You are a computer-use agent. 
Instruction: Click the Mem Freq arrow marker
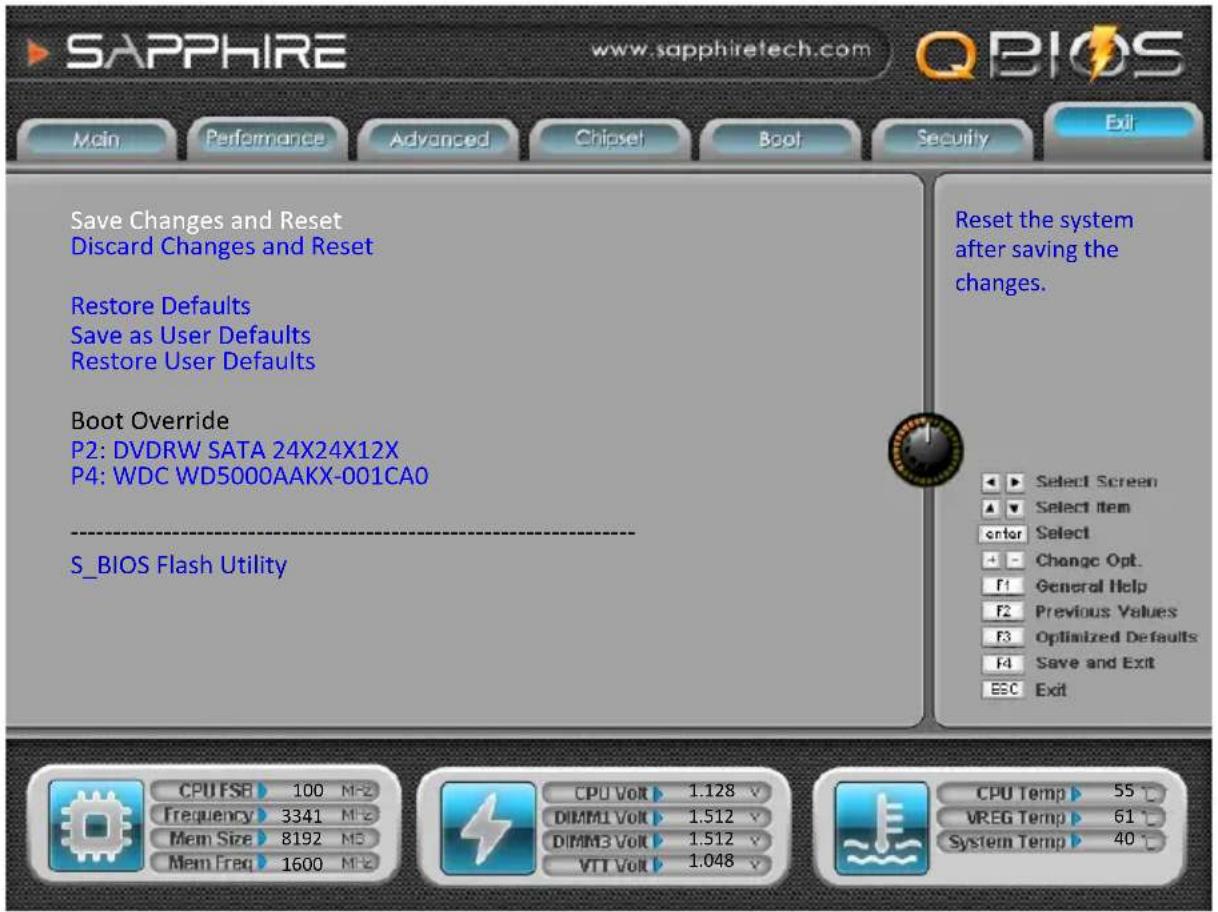(263, 863)
